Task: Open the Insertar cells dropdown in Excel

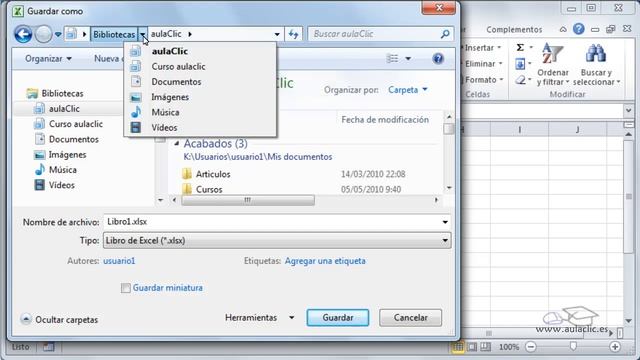Action: coord(483,48)
